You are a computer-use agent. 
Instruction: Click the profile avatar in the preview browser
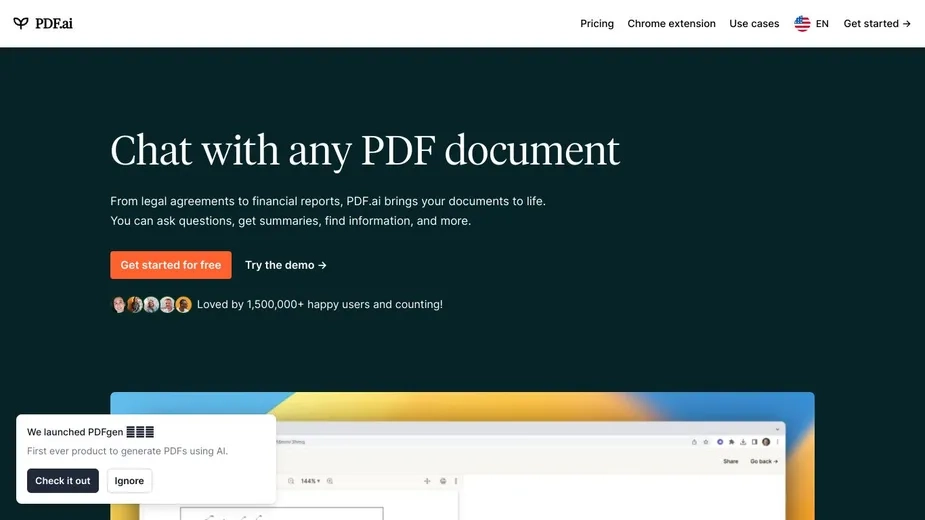[x=766, y=441]
